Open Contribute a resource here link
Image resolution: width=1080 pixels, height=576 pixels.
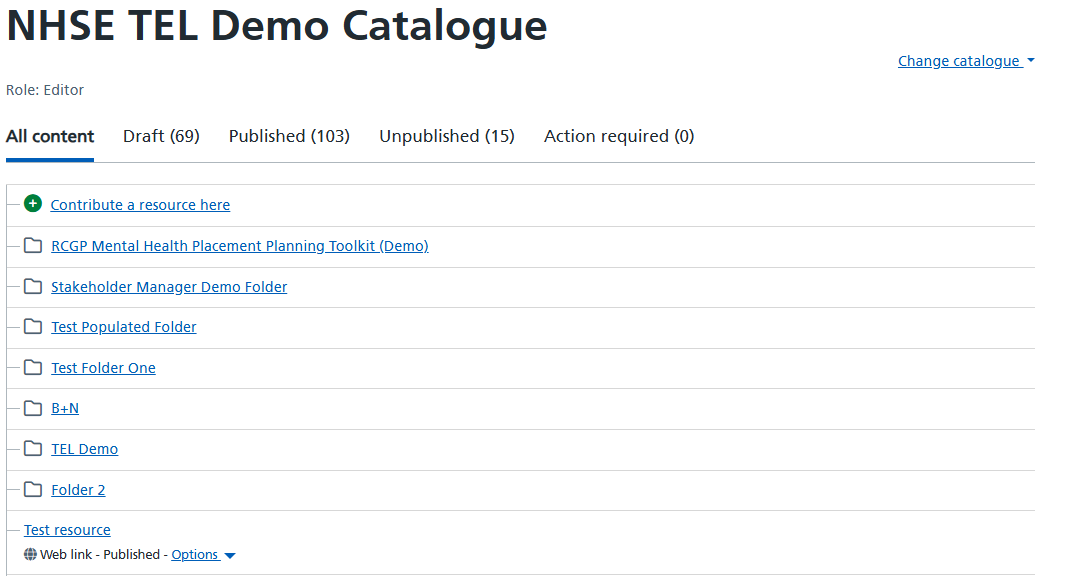pyautogui.click(x=141, y=205)
